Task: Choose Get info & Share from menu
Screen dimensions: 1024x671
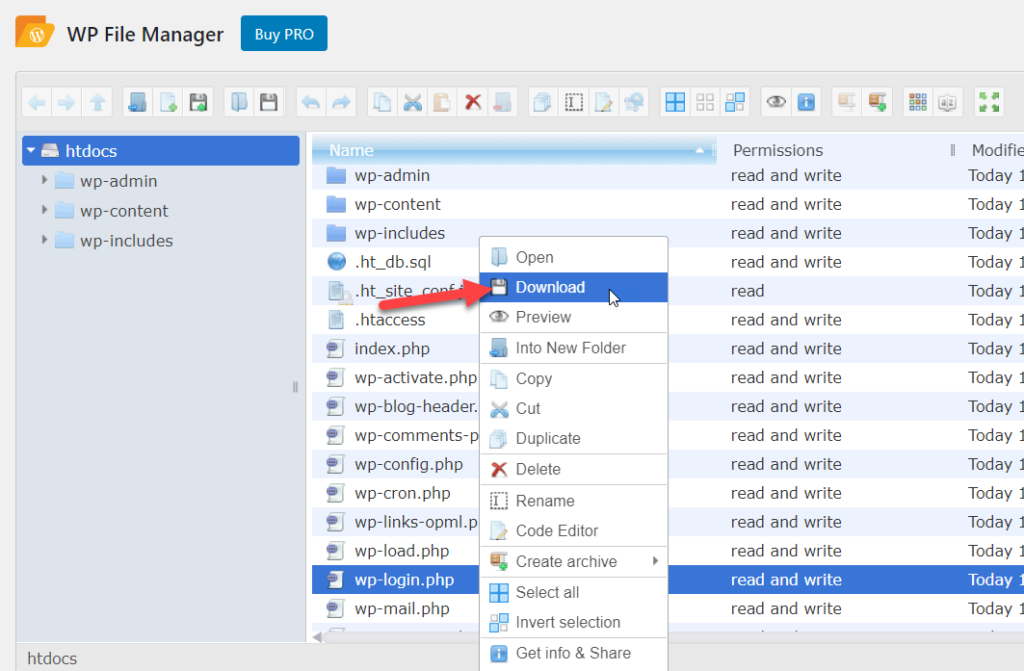Action: point(573,653)
